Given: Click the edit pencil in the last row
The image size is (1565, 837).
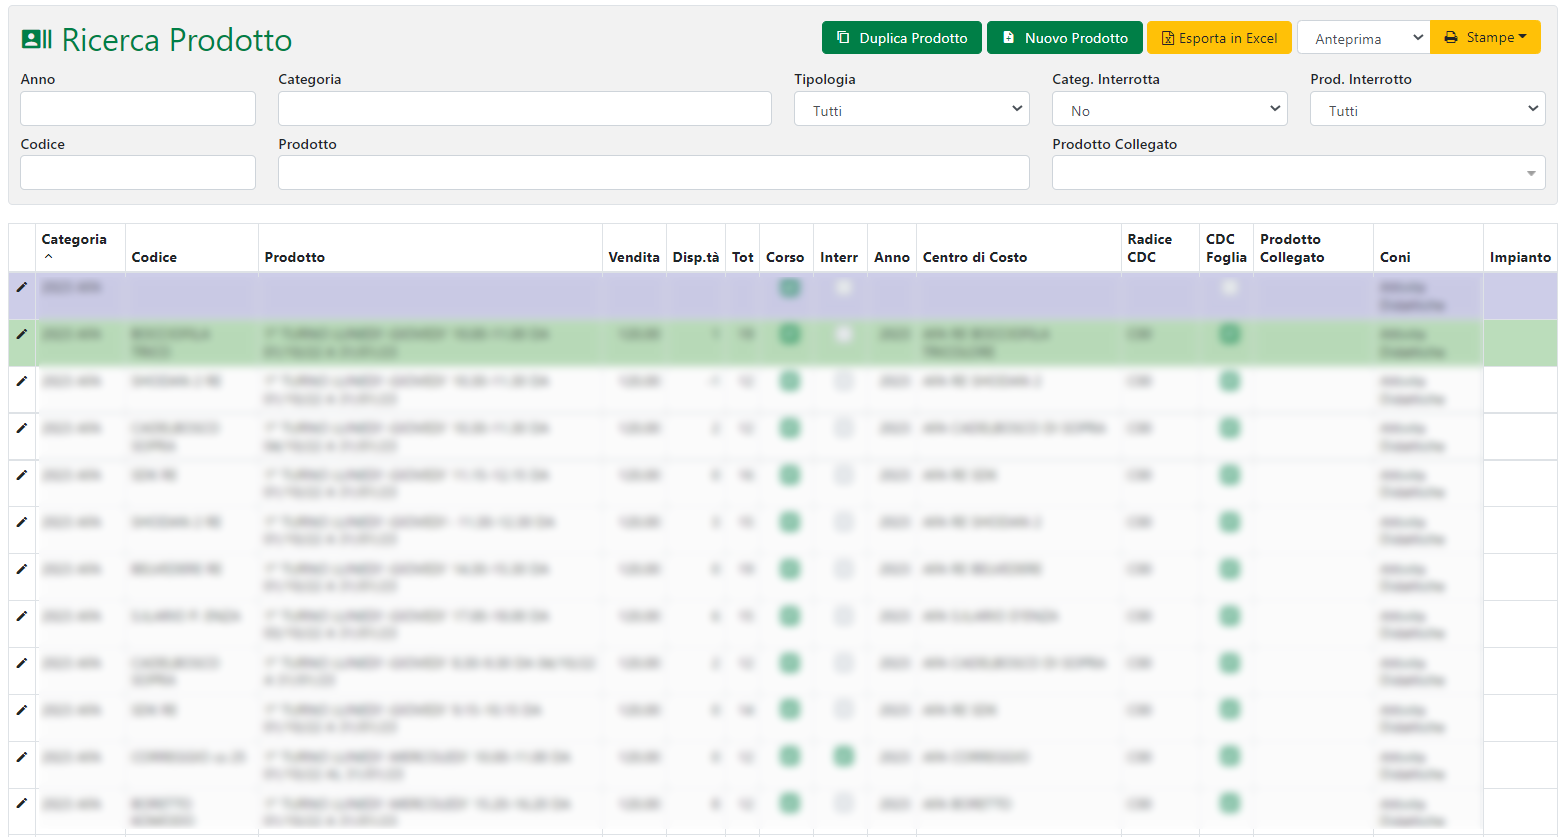Looking at the screenshot, I should [x=21, y=803].
